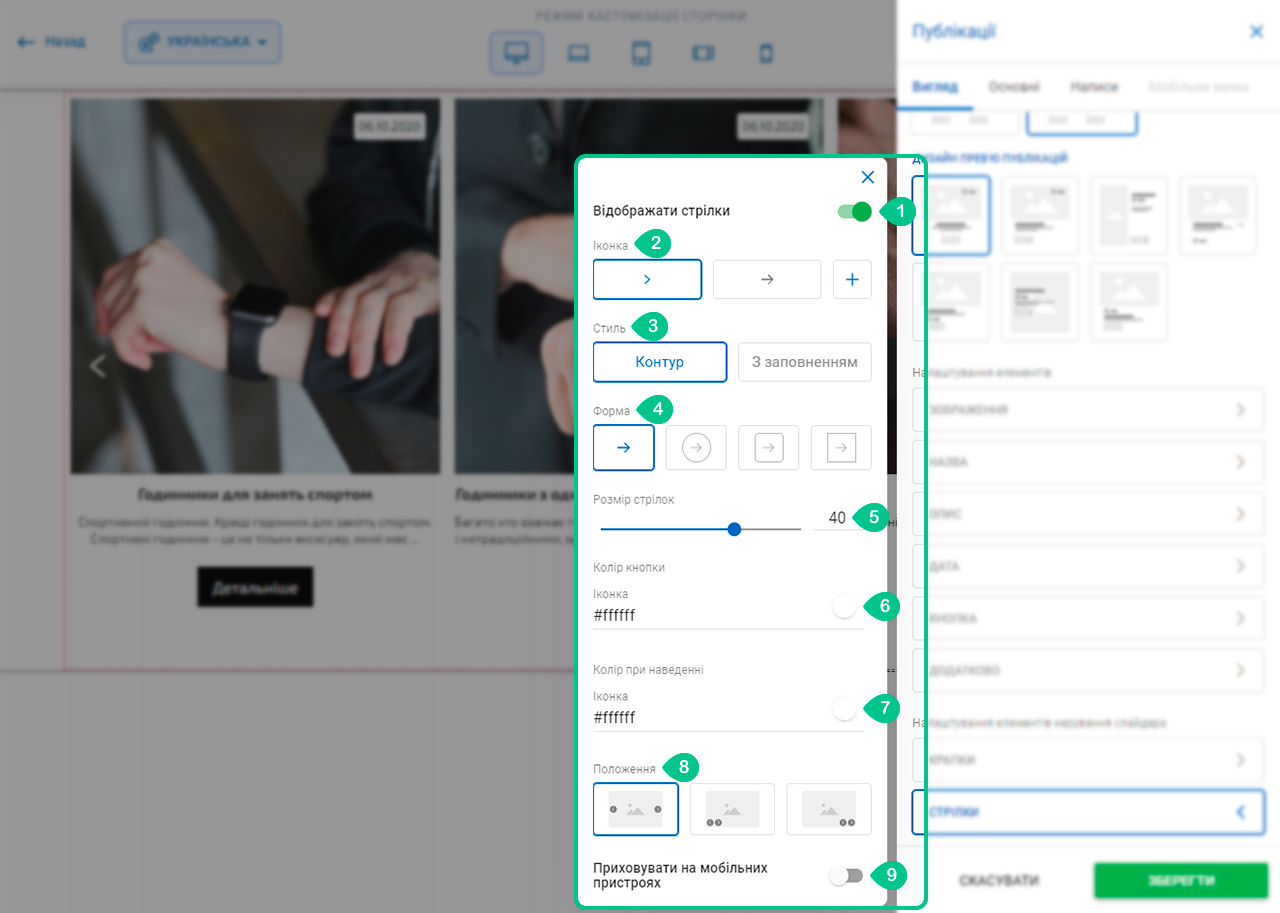Switch to landscape mobile preview mode
Viewport: 1280px width, 913px height.
704,53
